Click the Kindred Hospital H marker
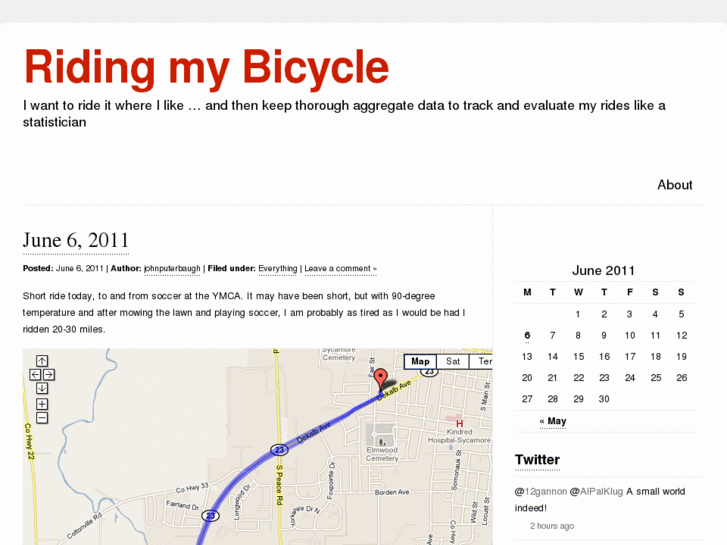 (459, 424)
